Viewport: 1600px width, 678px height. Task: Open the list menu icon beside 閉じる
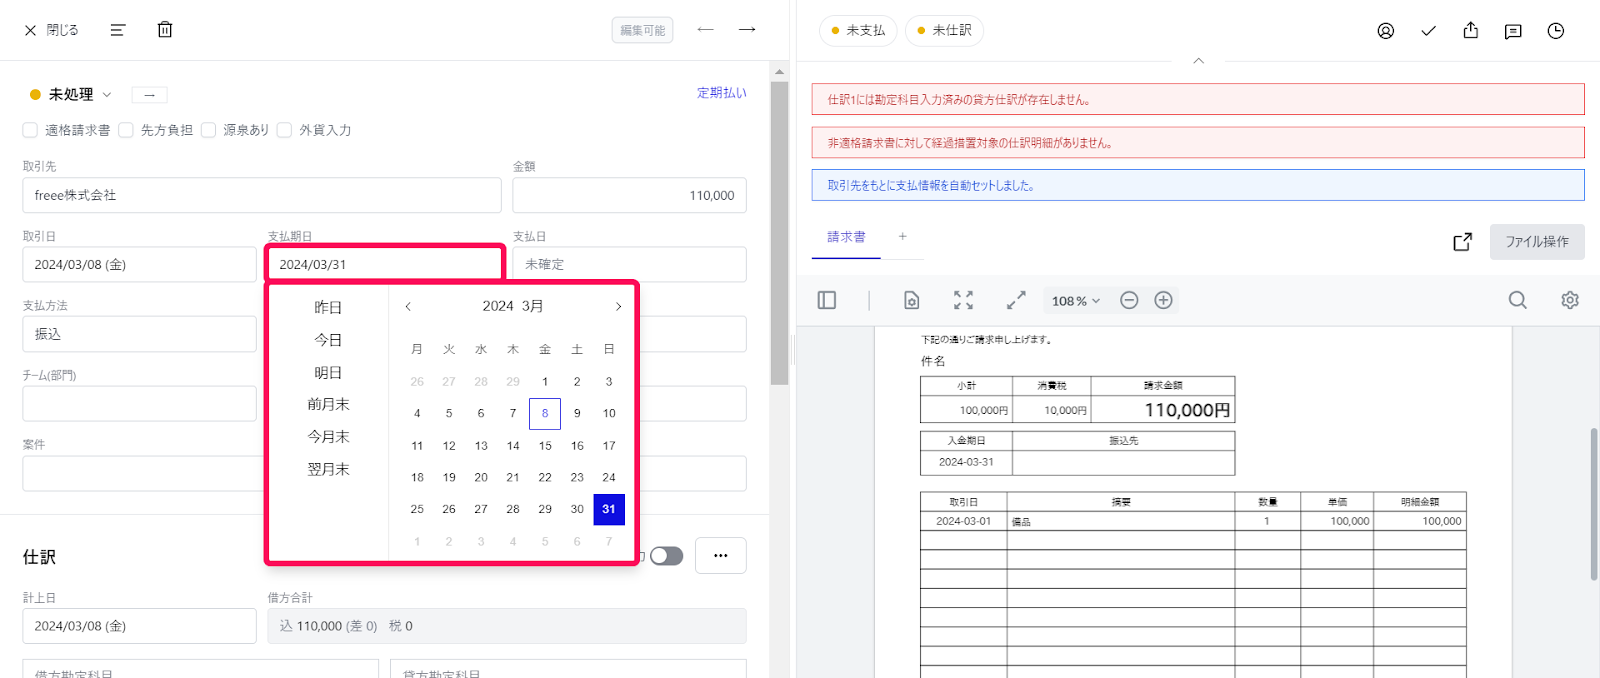[118, 30]
